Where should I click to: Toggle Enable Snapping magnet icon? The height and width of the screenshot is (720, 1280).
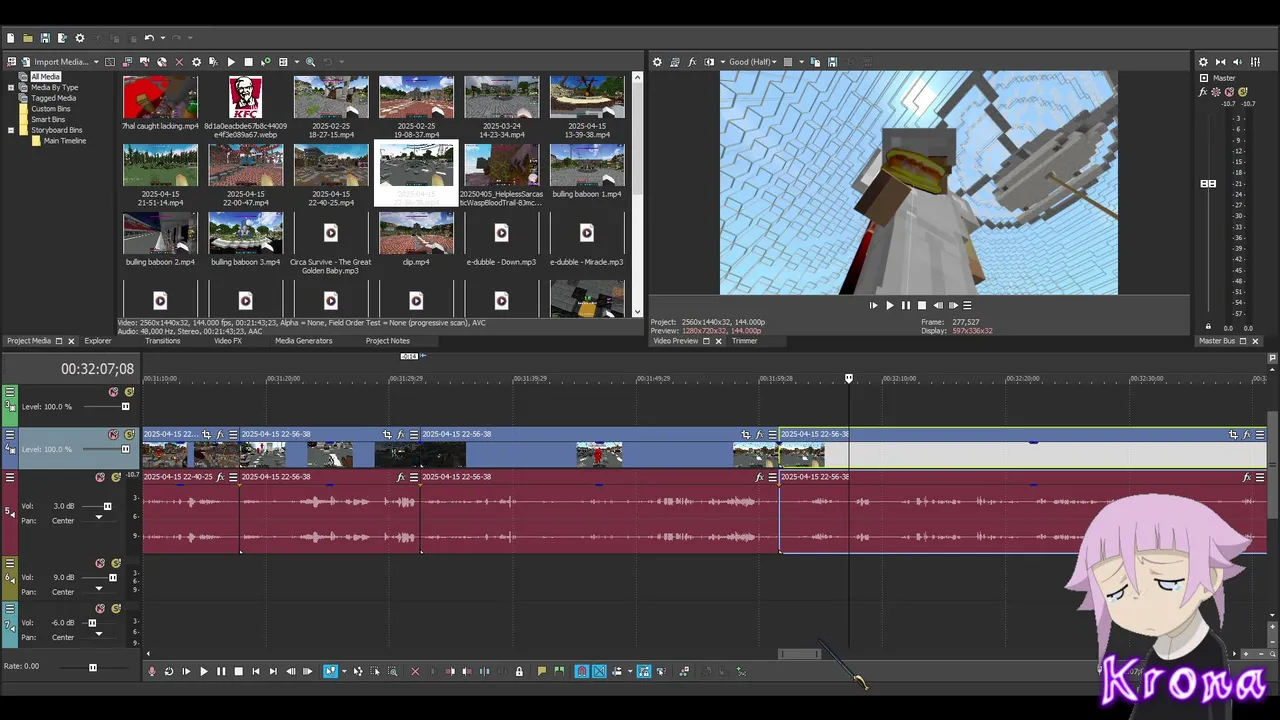click(581, 671)
